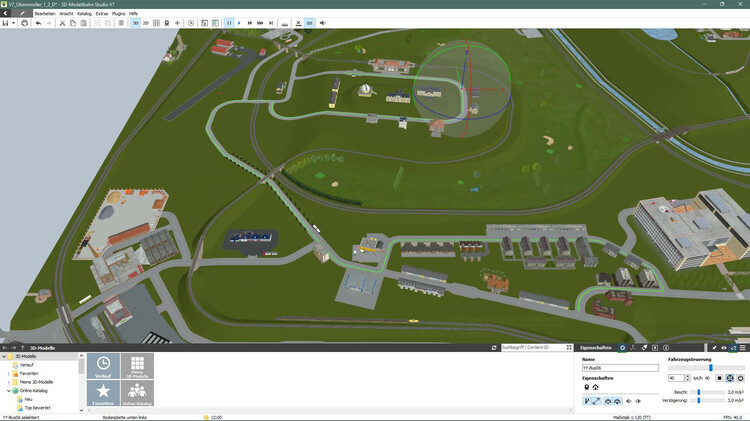Open the clock time settings icon
Screen dimensions: 750x421
pos(191,22)
